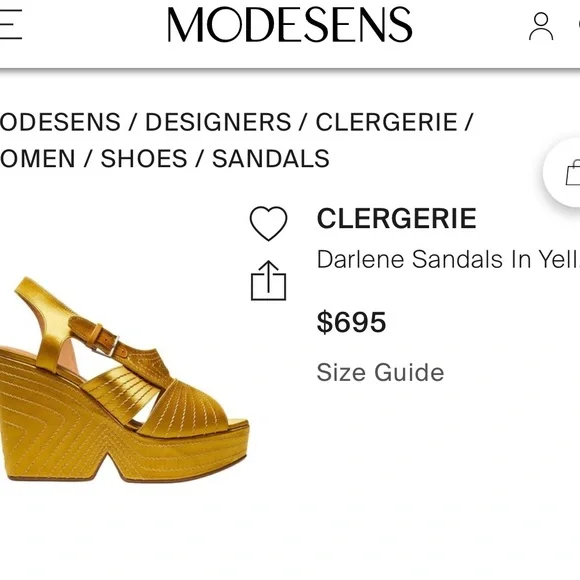Enlarge the yellow sandal product image
This screenshot has width=580, height=580.
(x=124, y=379)
